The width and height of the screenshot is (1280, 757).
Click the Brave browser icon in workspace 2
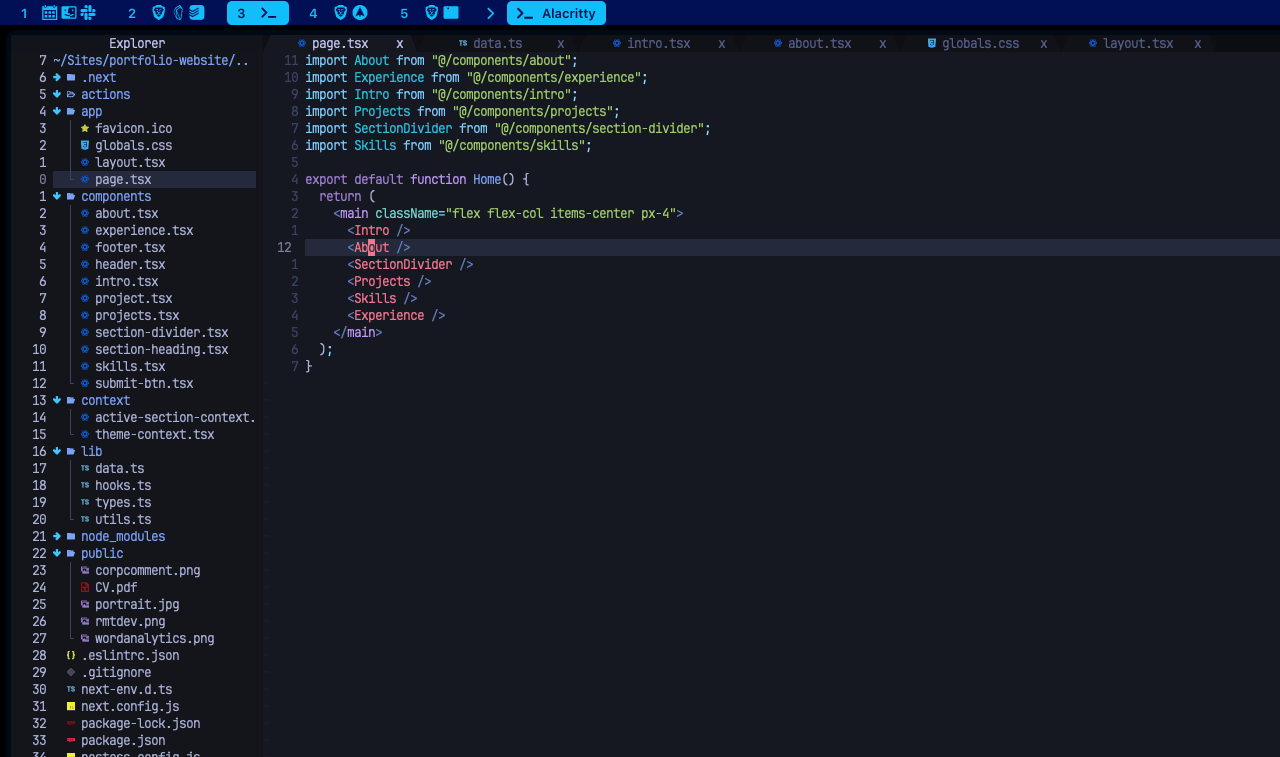(159, 13)
